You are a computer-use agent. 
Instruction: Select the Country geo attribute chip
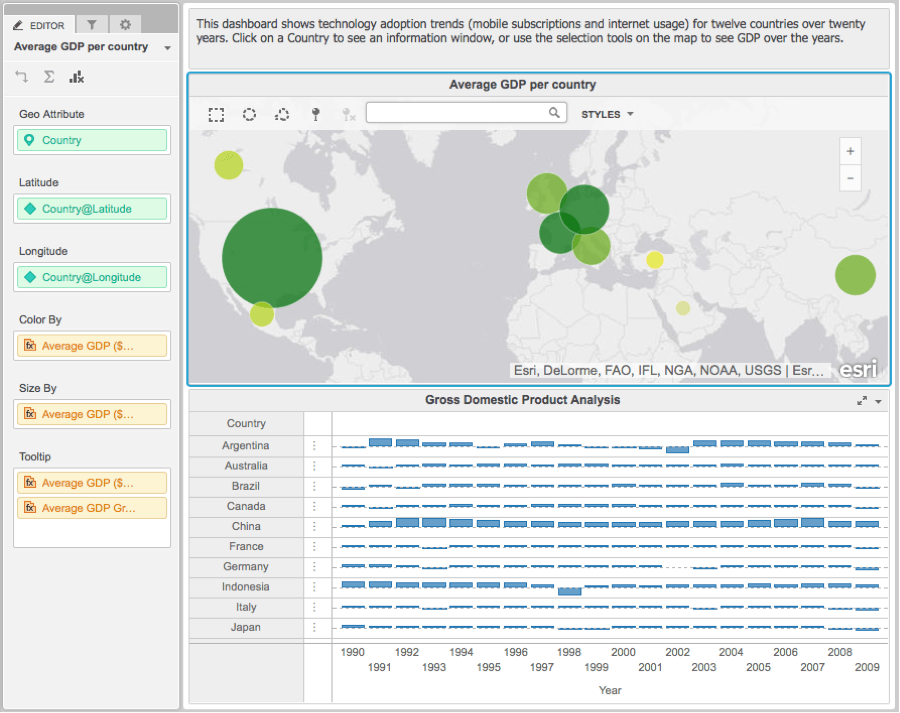click(92, 140)
